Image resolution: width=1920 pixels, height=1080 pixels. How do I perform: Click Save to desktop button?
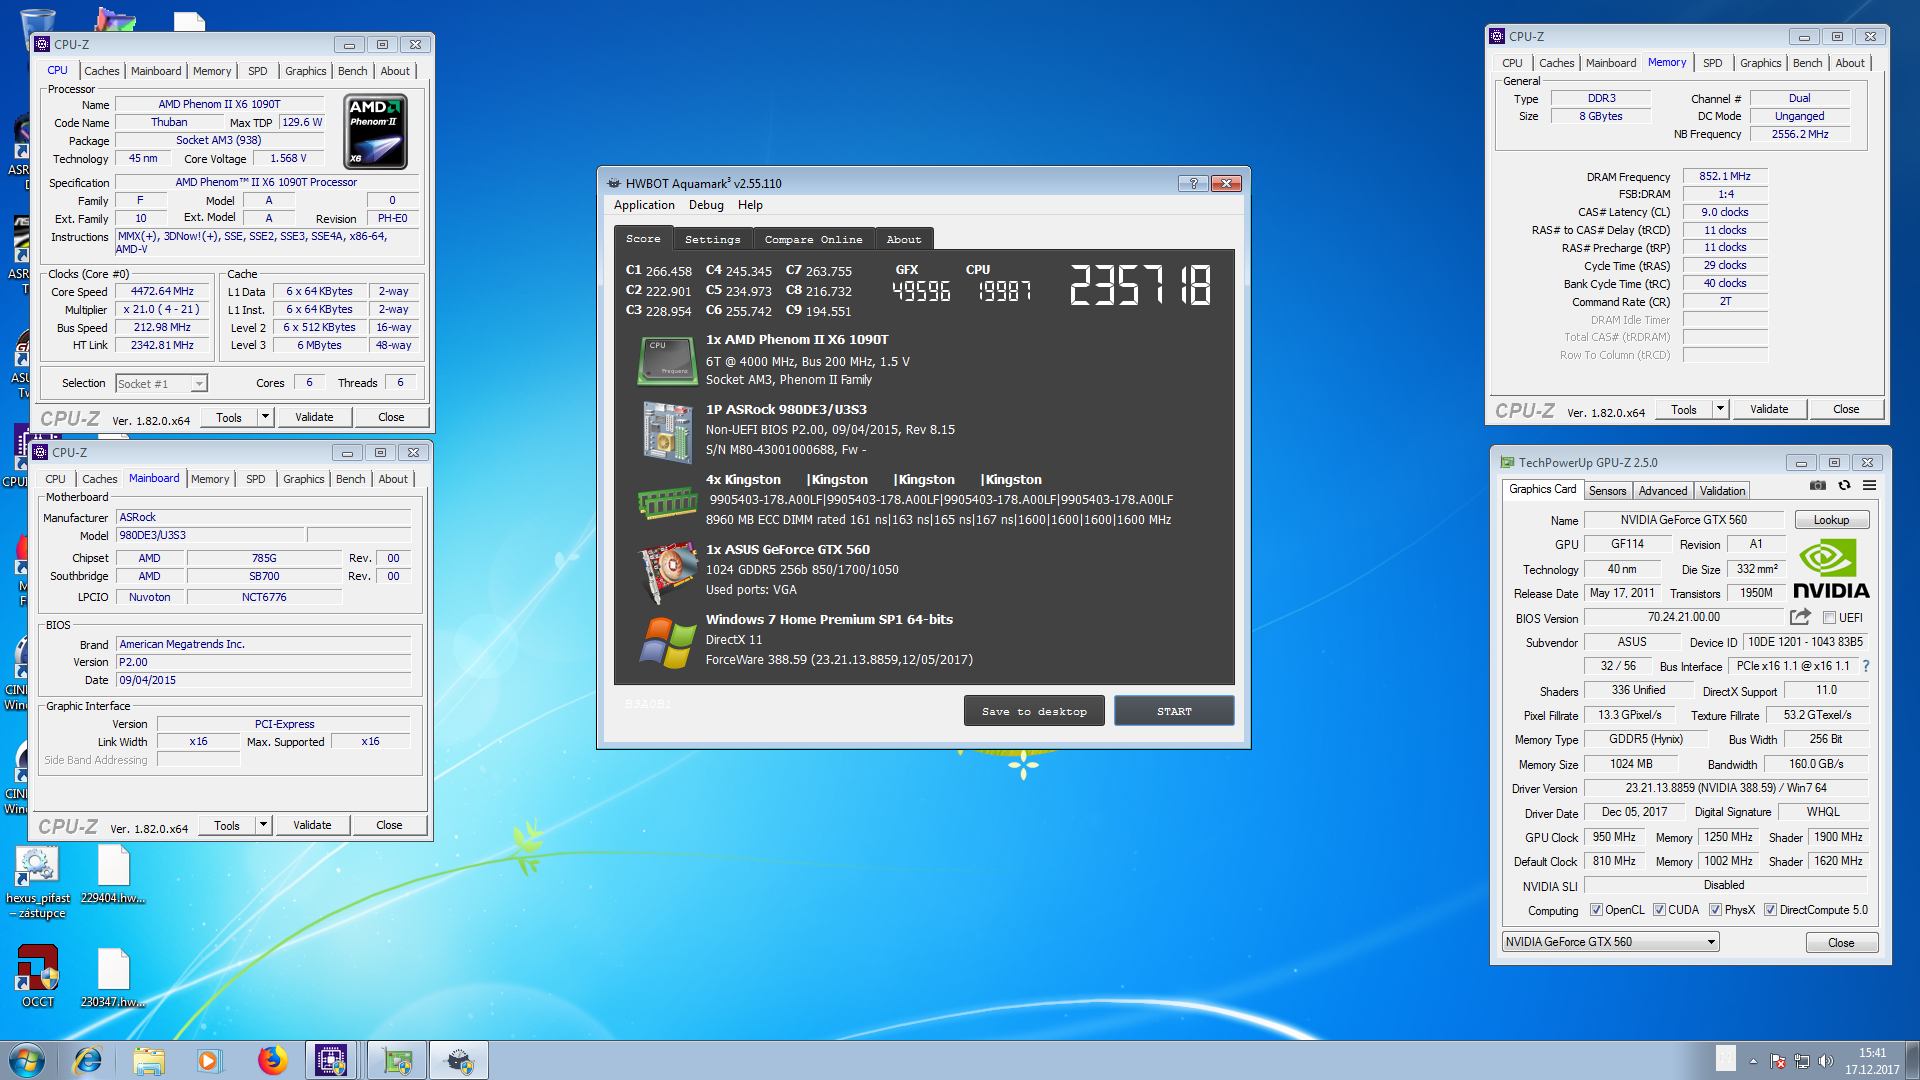click(1034, 711)
